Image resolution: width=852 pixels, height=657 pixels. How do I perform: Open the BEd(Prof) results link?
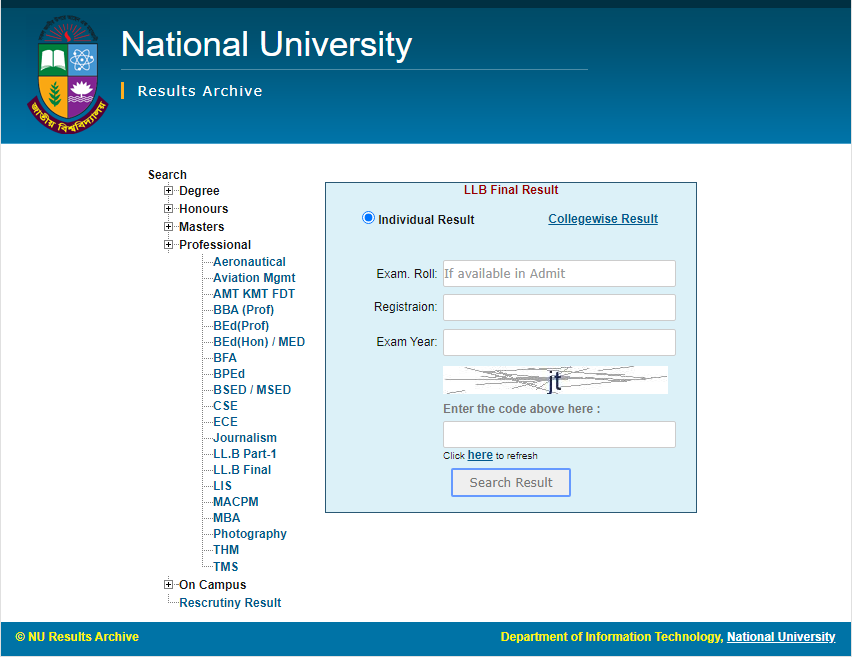coord(241,326)
